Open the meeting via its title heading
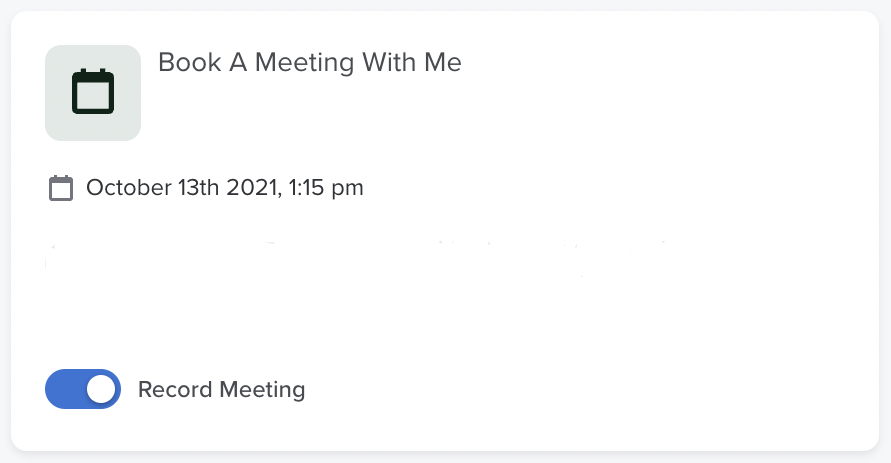Image resolution: width=891 pixels, height=463 pixels. coord(310,62)
